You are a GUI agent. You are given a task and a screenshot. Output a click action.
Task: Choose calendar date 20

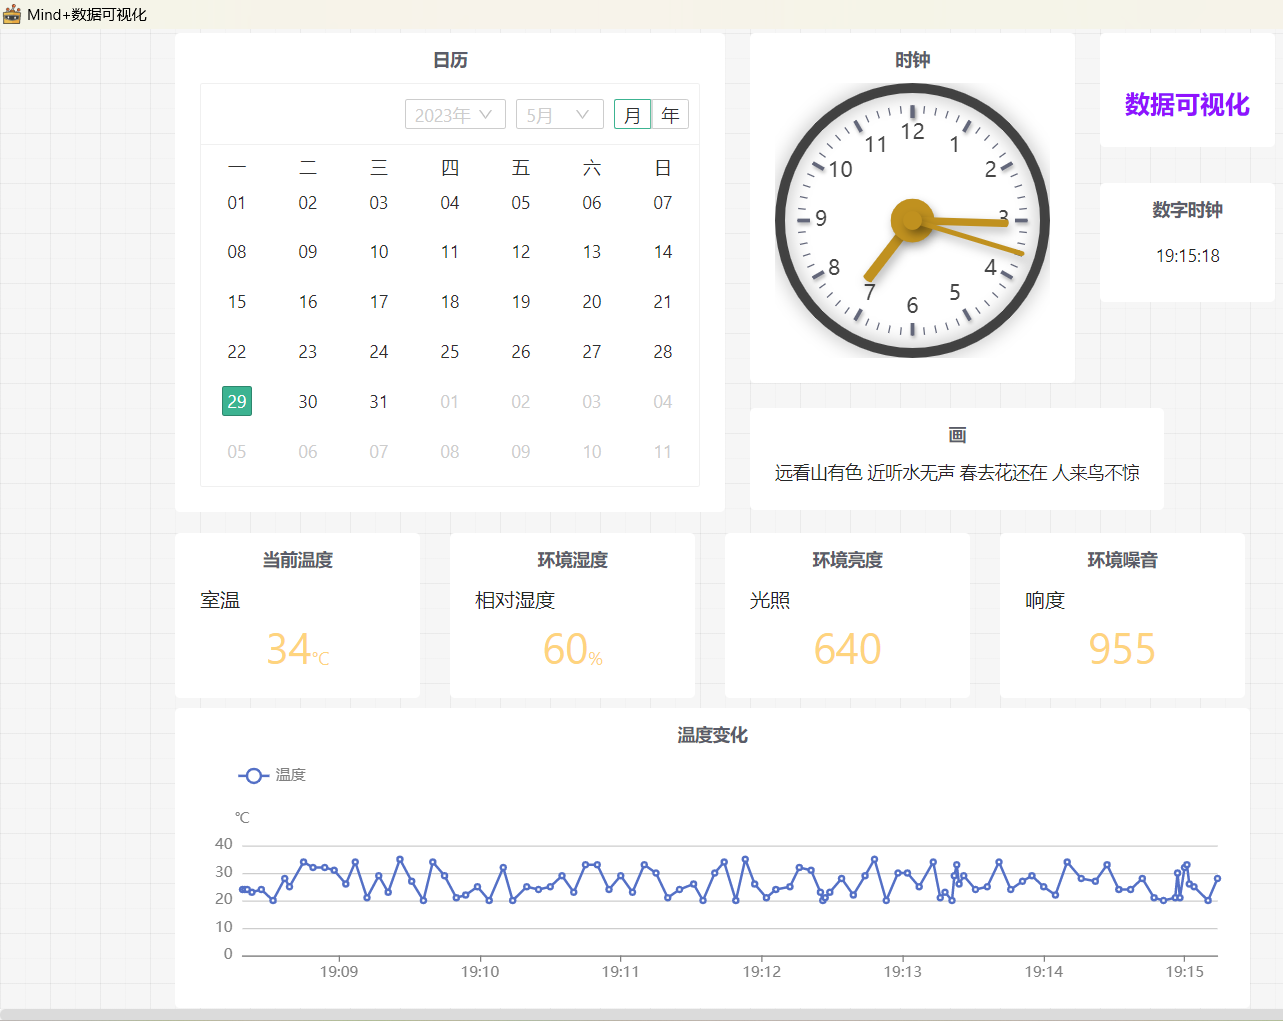[592, 301]
